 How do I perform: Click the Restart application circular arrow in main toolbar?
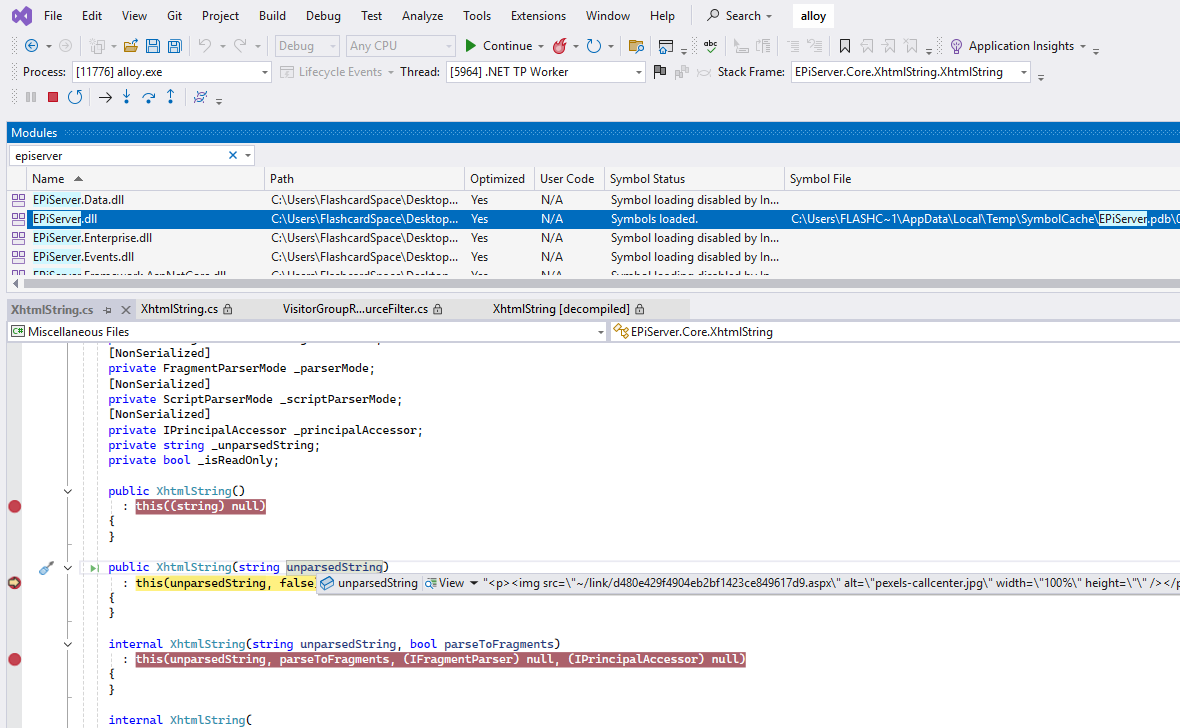(594, 46)
